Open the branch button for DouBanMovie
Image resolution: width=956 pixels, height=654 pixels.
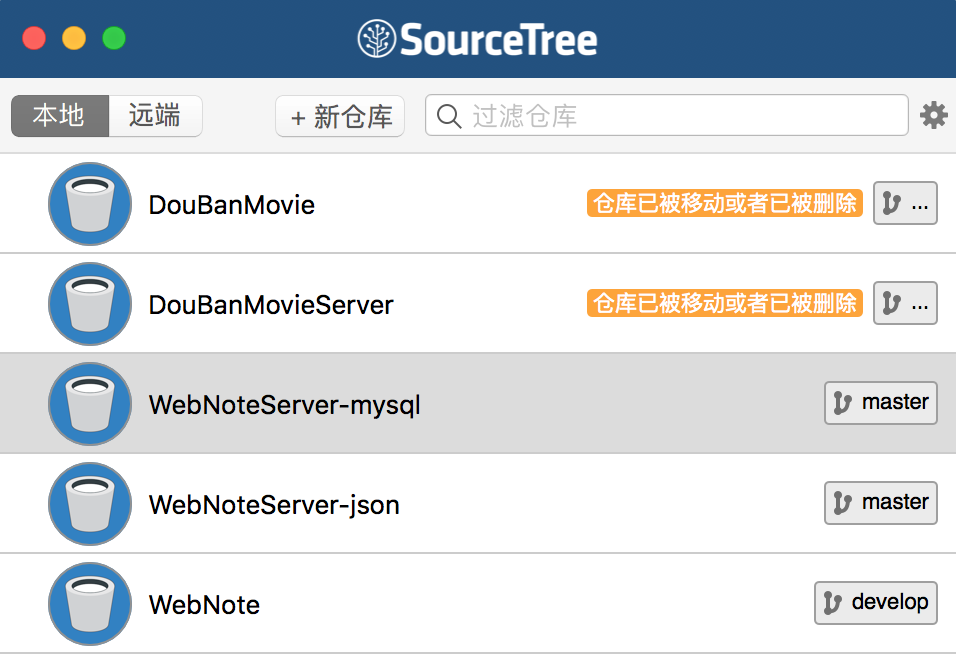point(905,204)
